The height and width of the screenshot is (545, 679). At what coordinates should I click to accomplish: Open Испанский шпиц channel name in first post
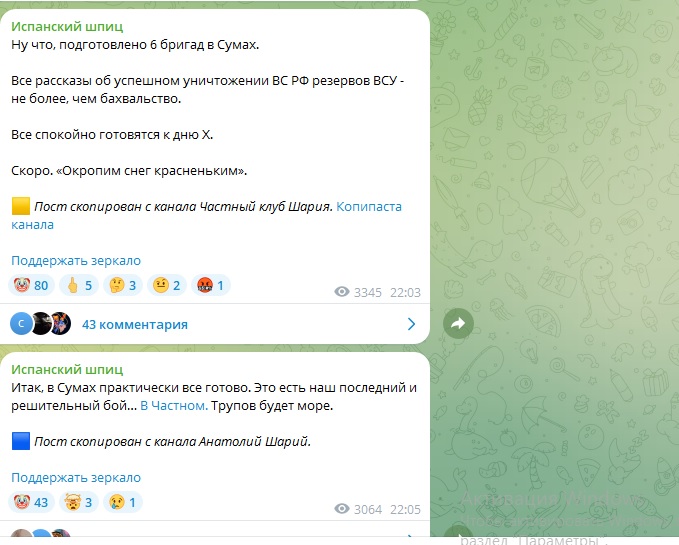coord(67,26)
